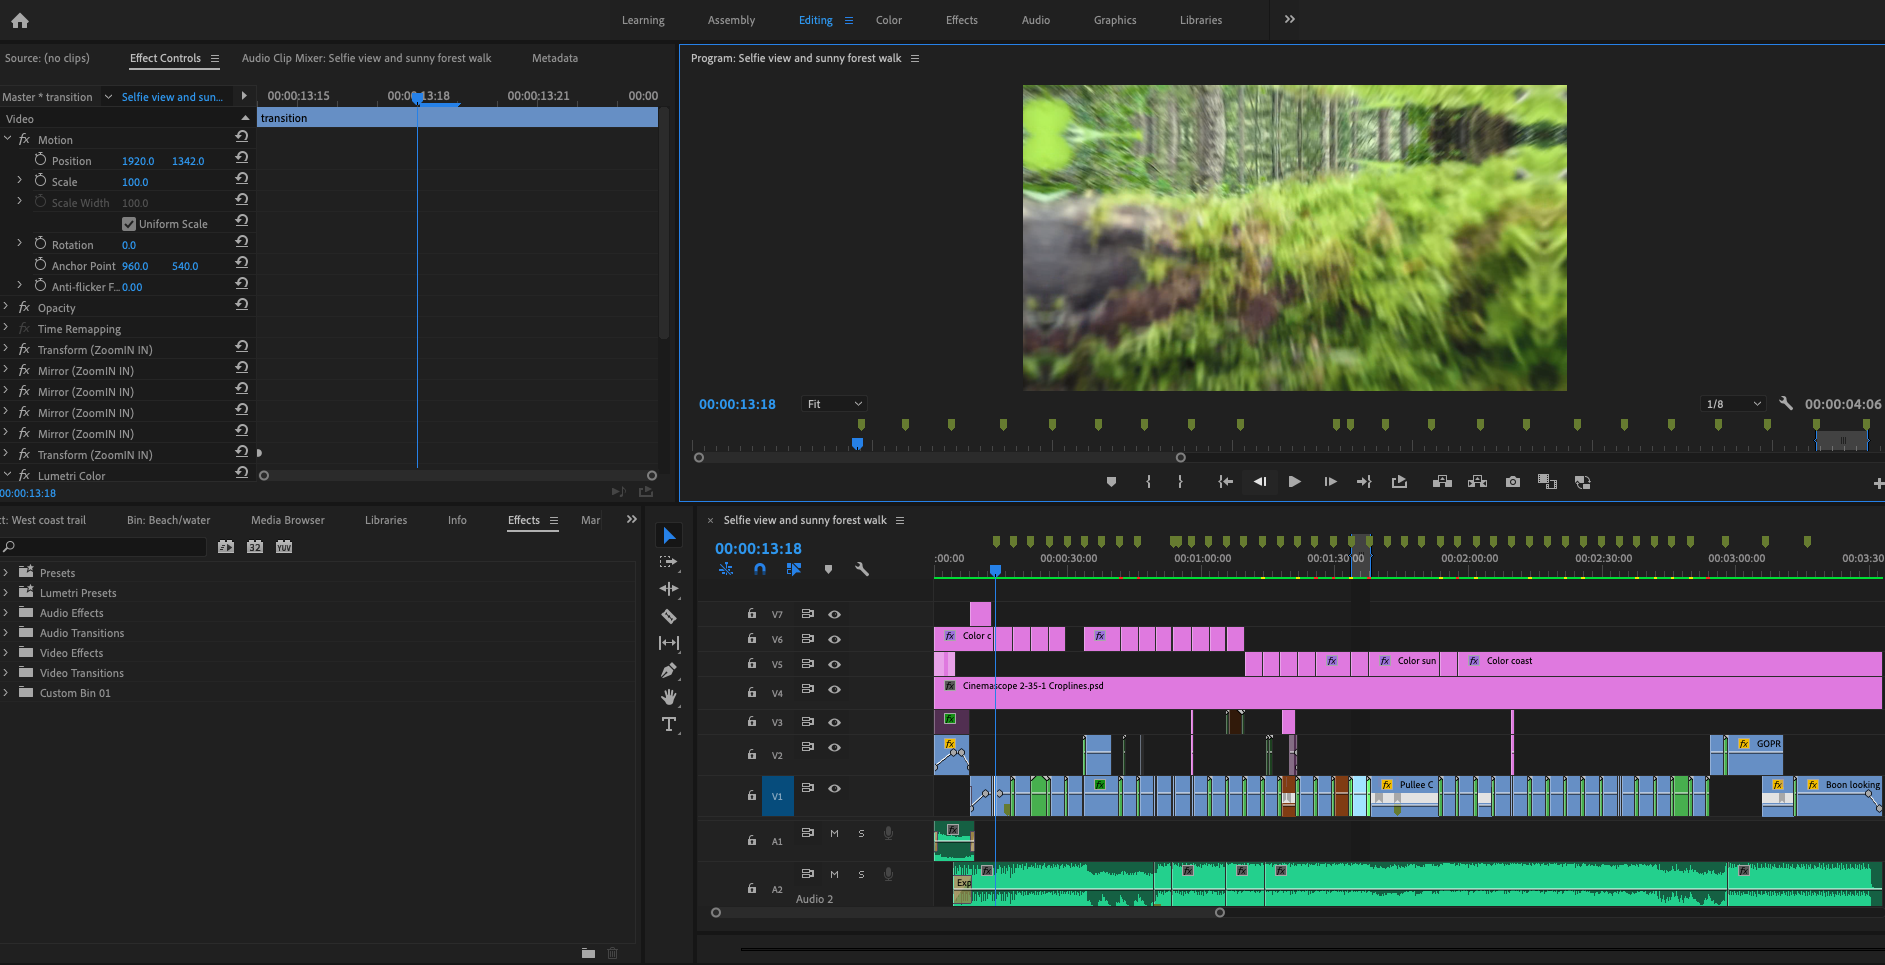
Task: Open the 1/8 playback resolution dropdown
Action: coord(1733,403)
